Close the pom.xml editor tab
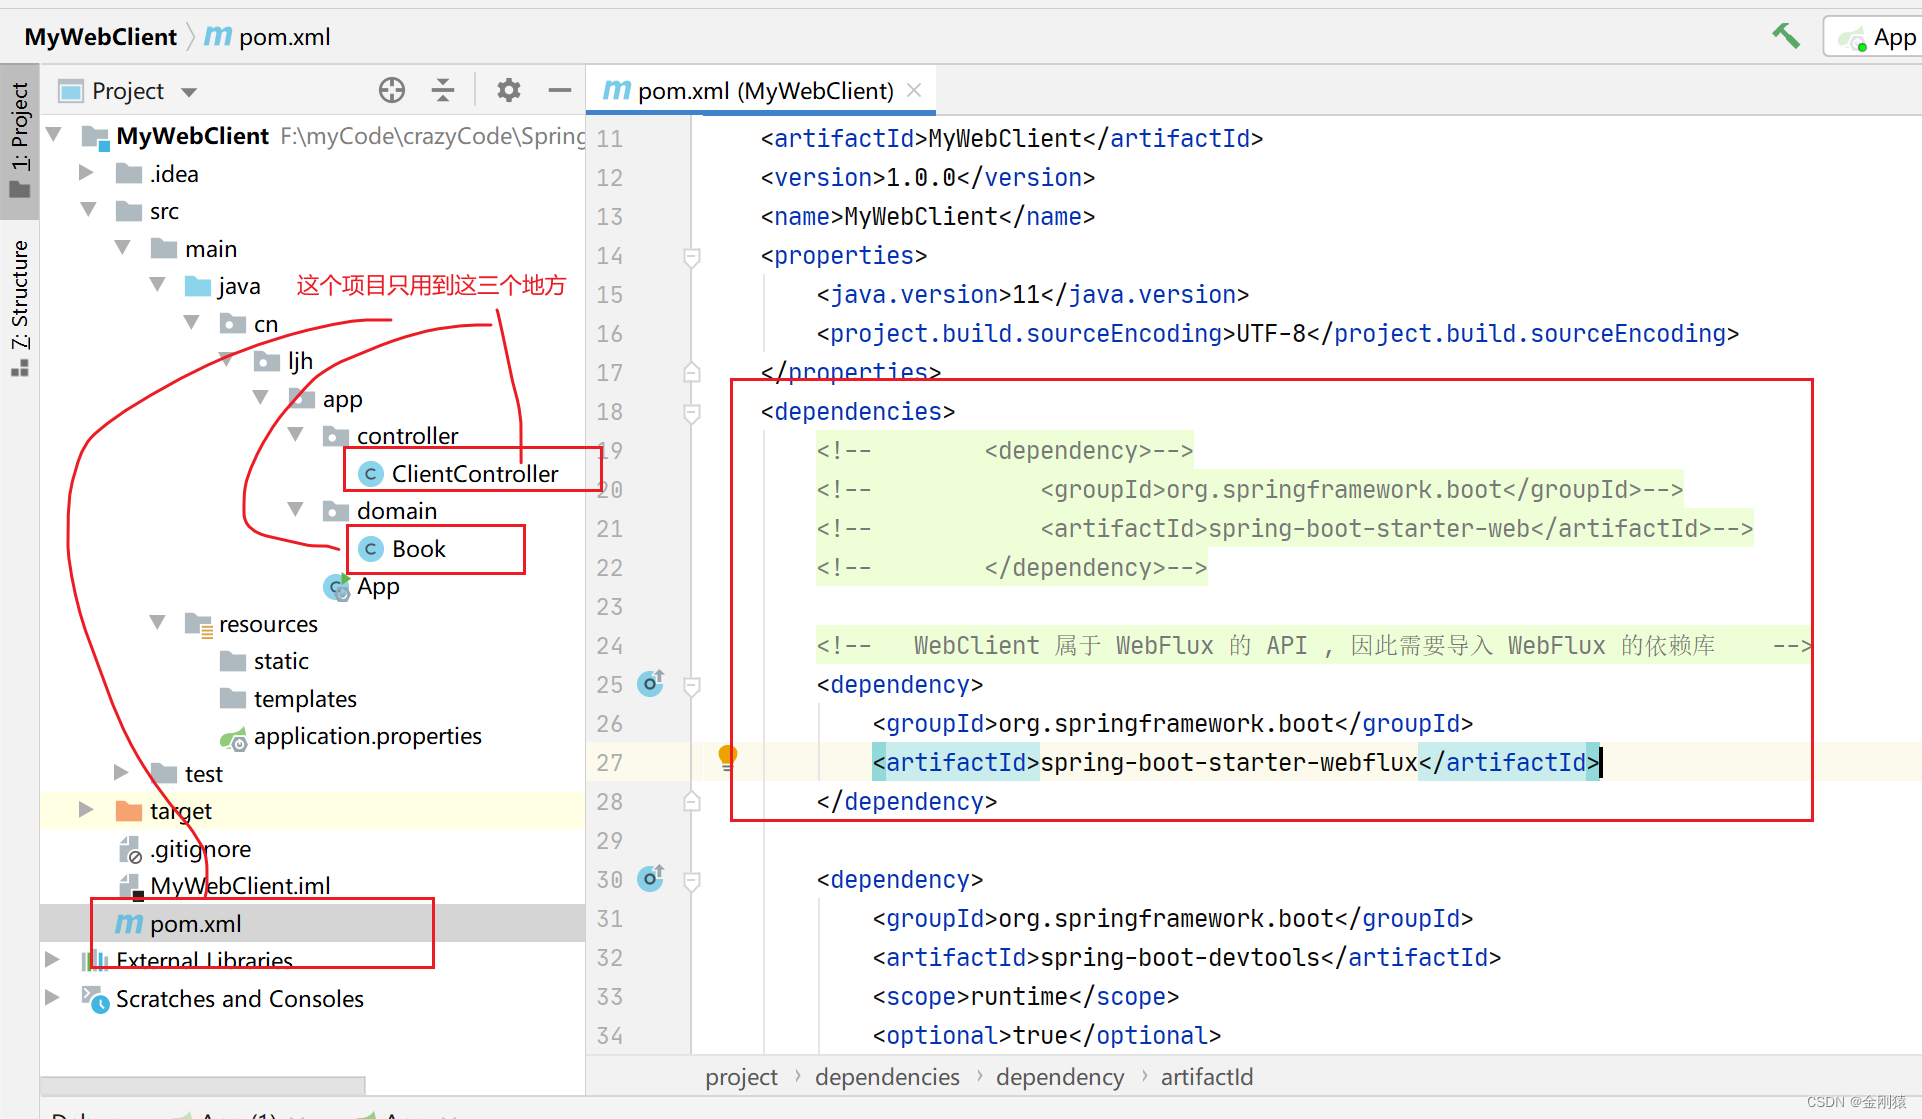 [914, 90]
